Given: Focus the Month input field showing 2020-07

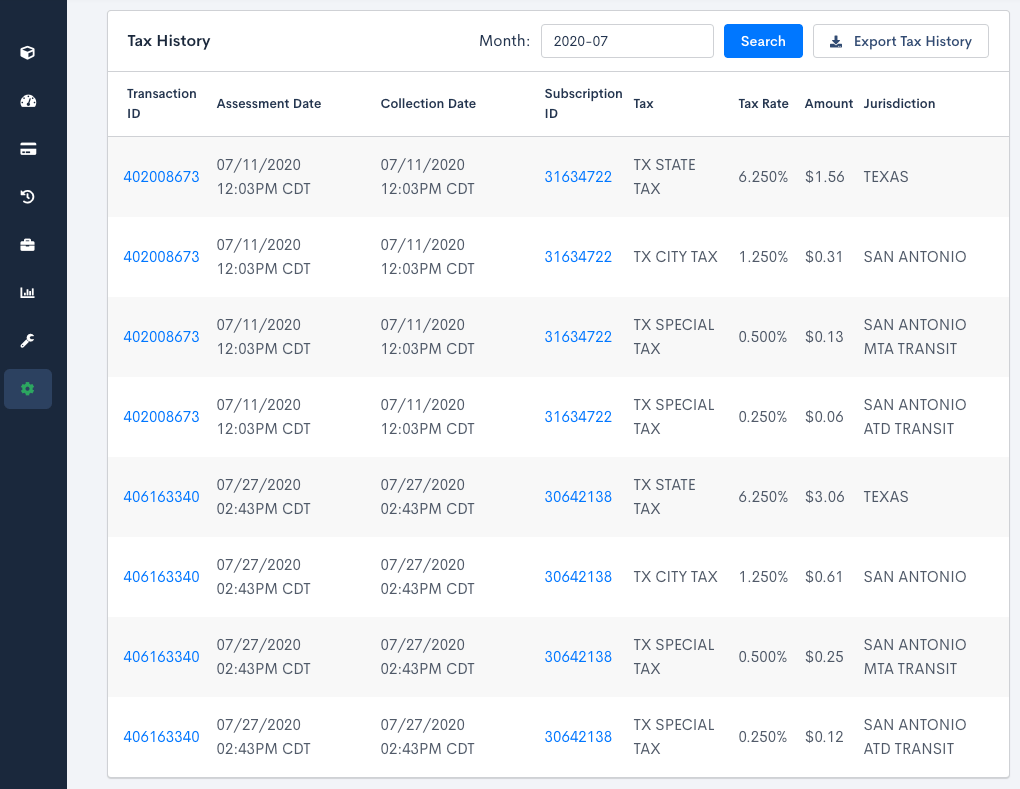Looking at the screenshot, I should [x=627, y=41].
